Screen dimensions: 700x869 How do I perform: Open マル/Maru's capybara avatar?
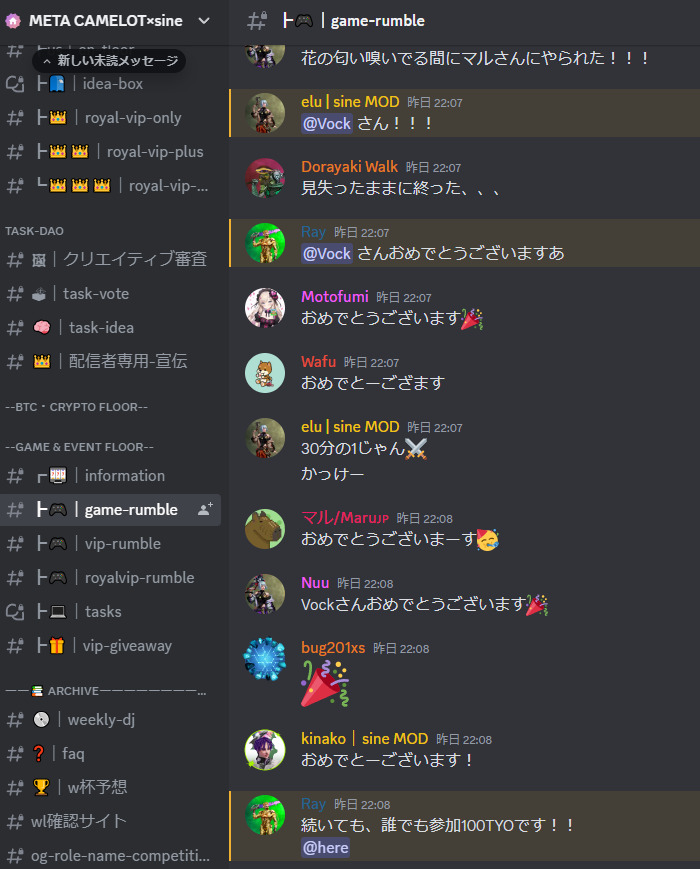coord(265,529)
